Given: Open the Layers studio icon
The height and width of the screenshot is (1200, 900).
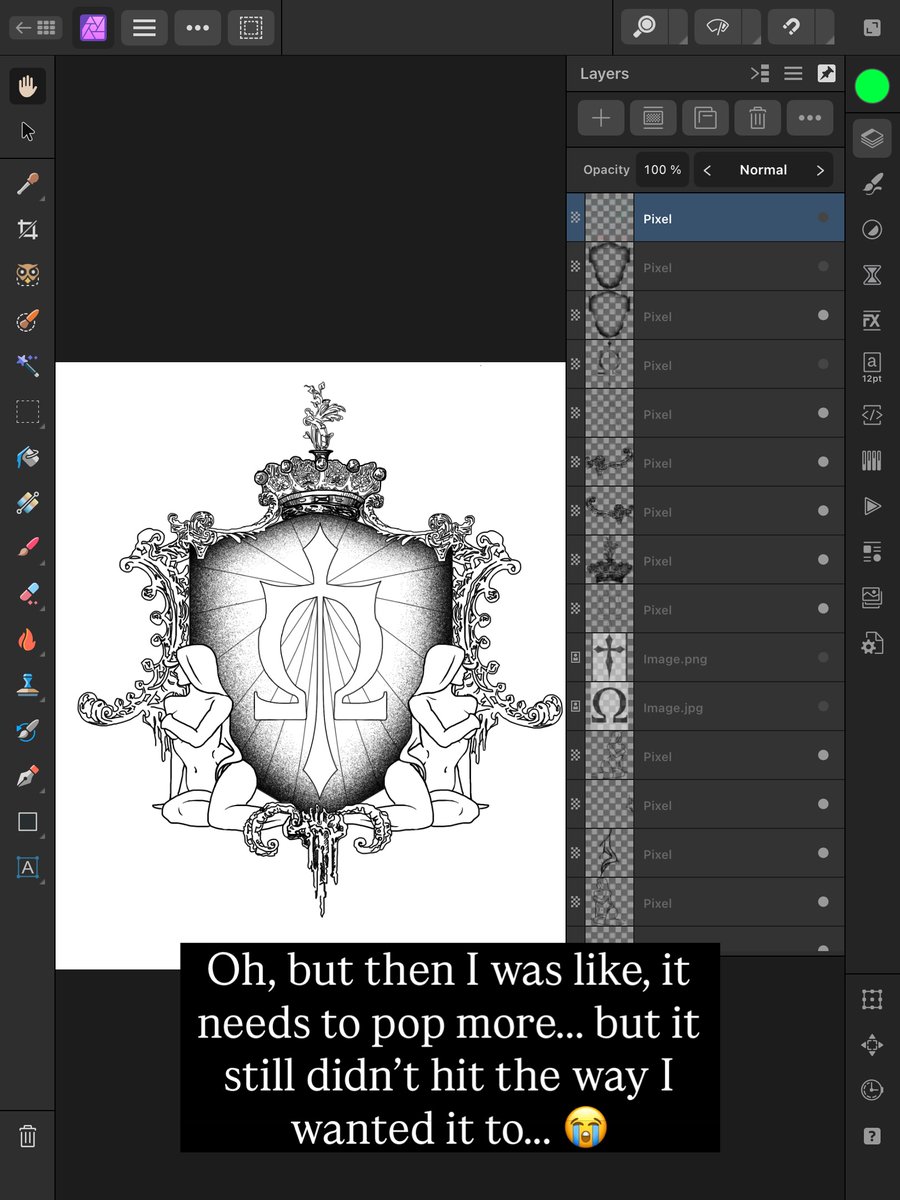Looking at the screenshot, I should (x=872, y=138).
